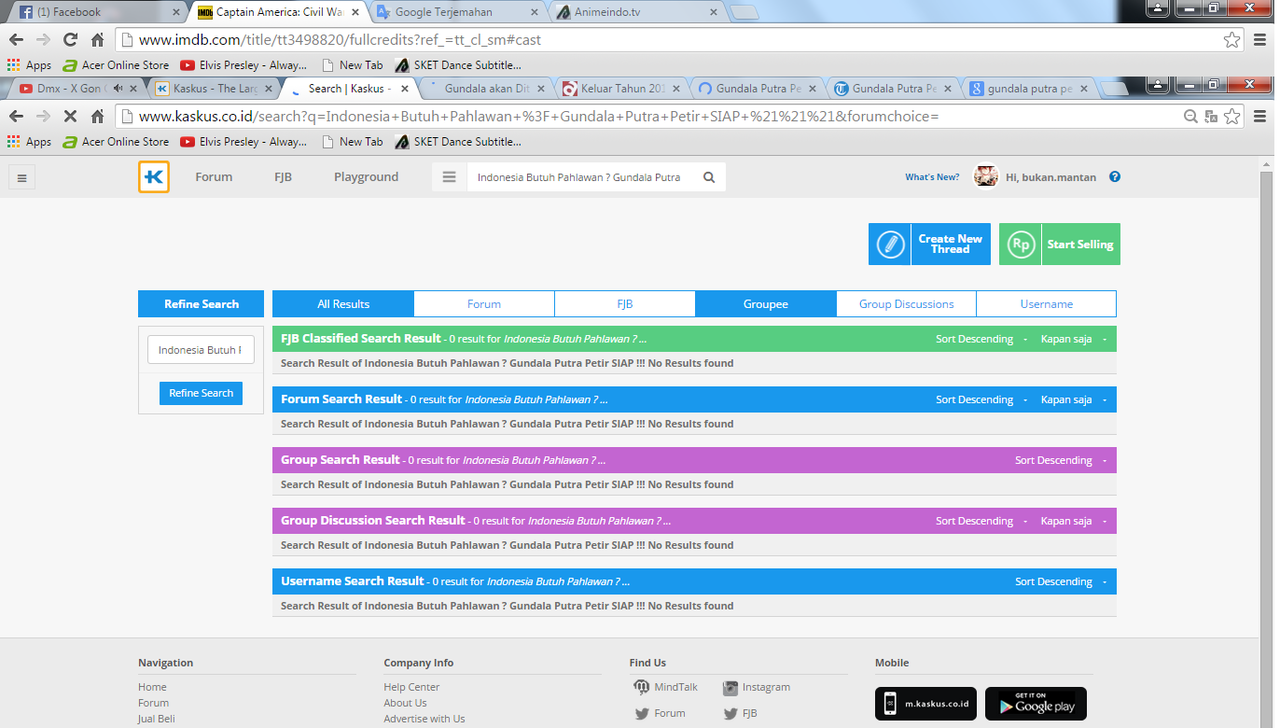This screenshot has width=1280, height=728.
Task: Click the Twitter Forum icon in the footer
Action: (641, 714)
